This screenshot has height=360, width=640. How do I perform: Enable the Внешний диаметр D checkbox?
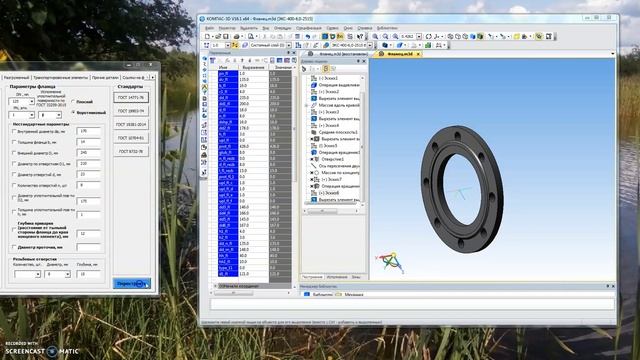(13, 153)
